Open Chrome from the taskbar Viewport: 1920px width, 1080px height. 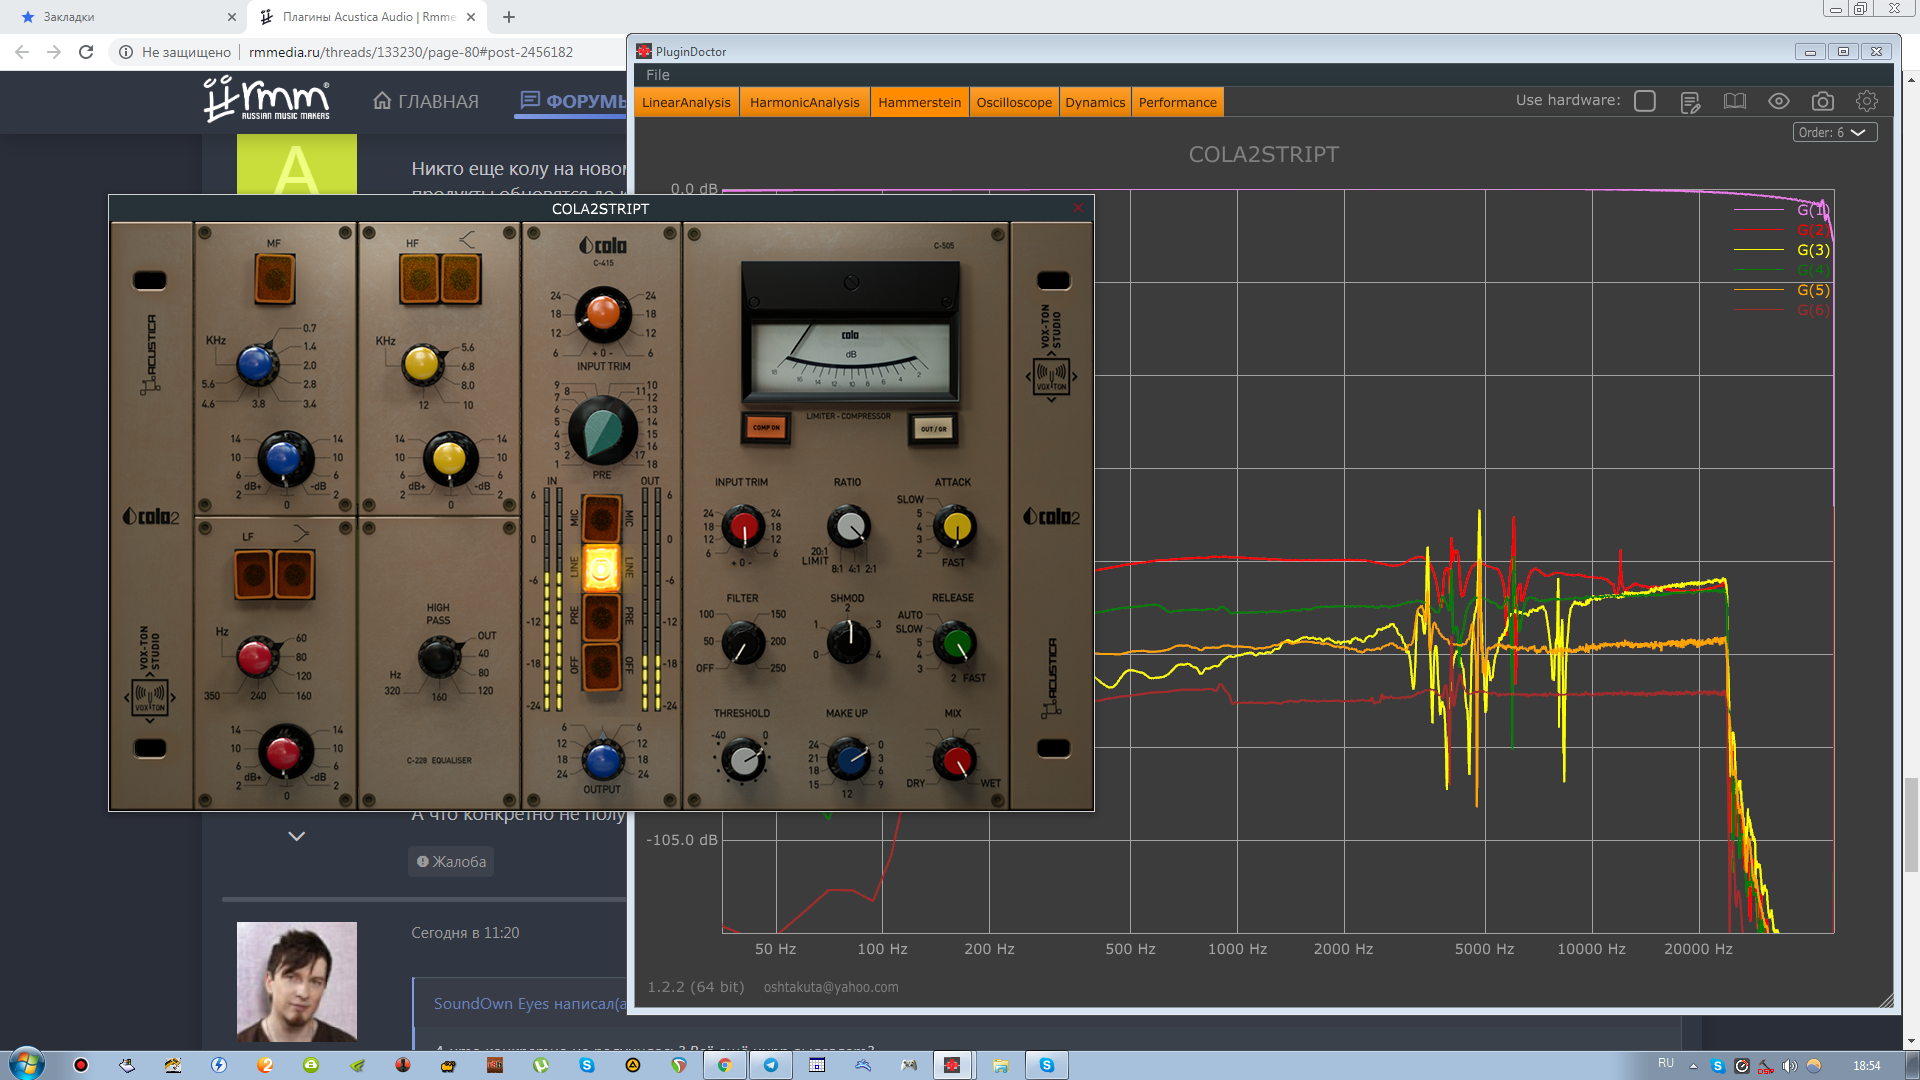724,1065
